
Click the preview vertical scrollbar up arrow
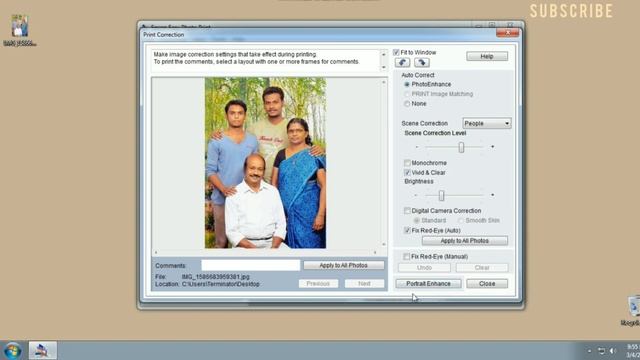point(384,82)
